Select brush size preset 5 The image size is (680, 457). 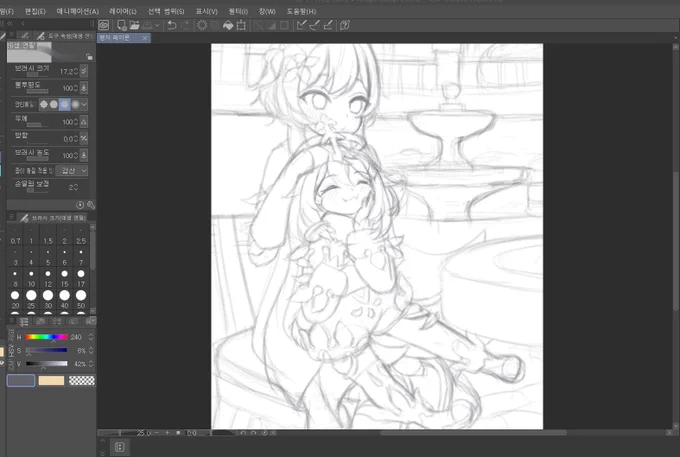(x=48, y=258)
